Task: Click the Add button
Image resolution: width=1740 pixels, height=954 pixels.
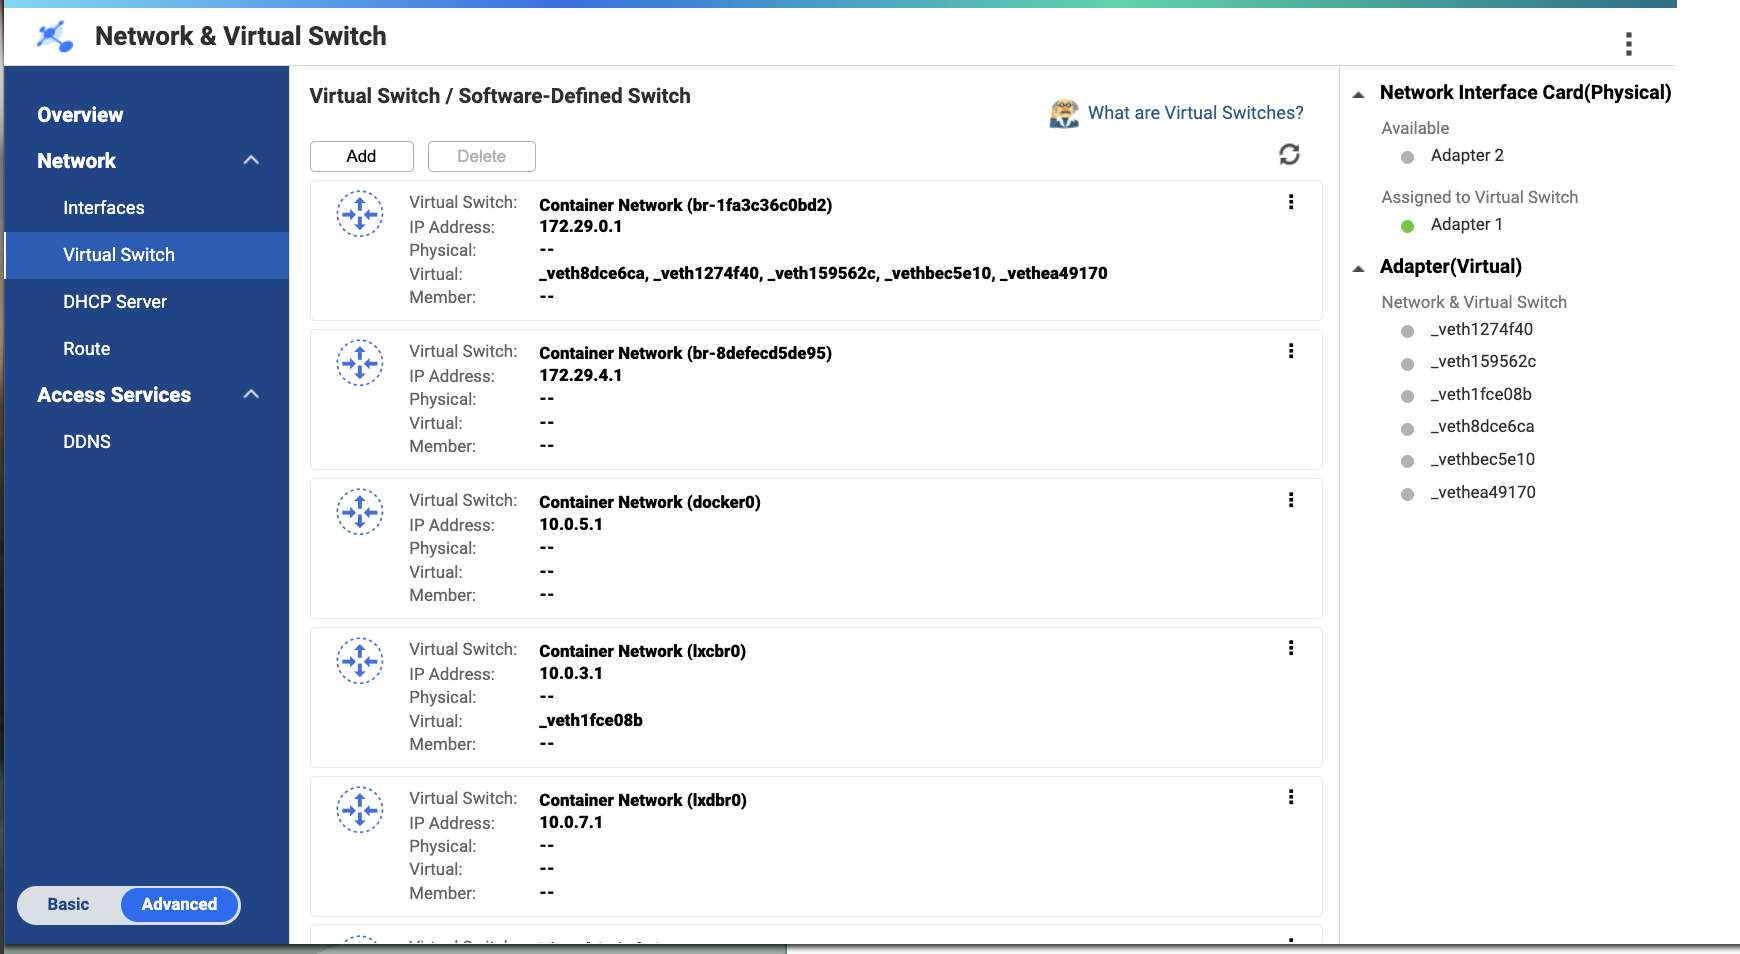Action: pos(361,156)
